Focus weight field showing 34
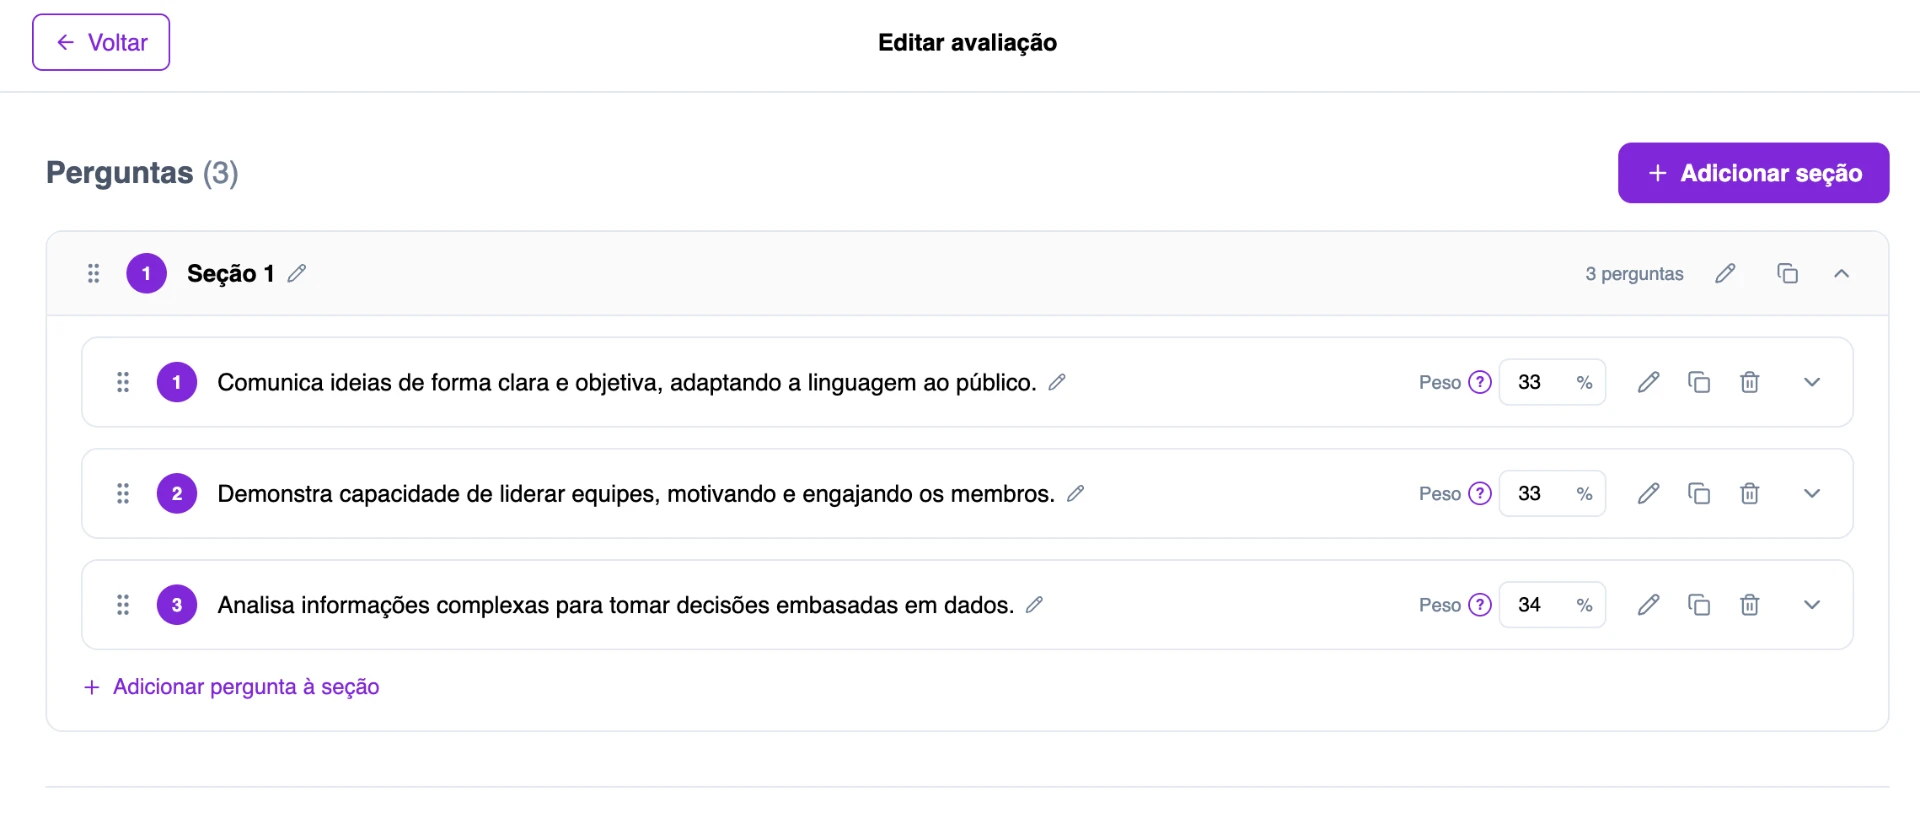The height and width of the screenshot is (813, 1920). (1552, 605)
